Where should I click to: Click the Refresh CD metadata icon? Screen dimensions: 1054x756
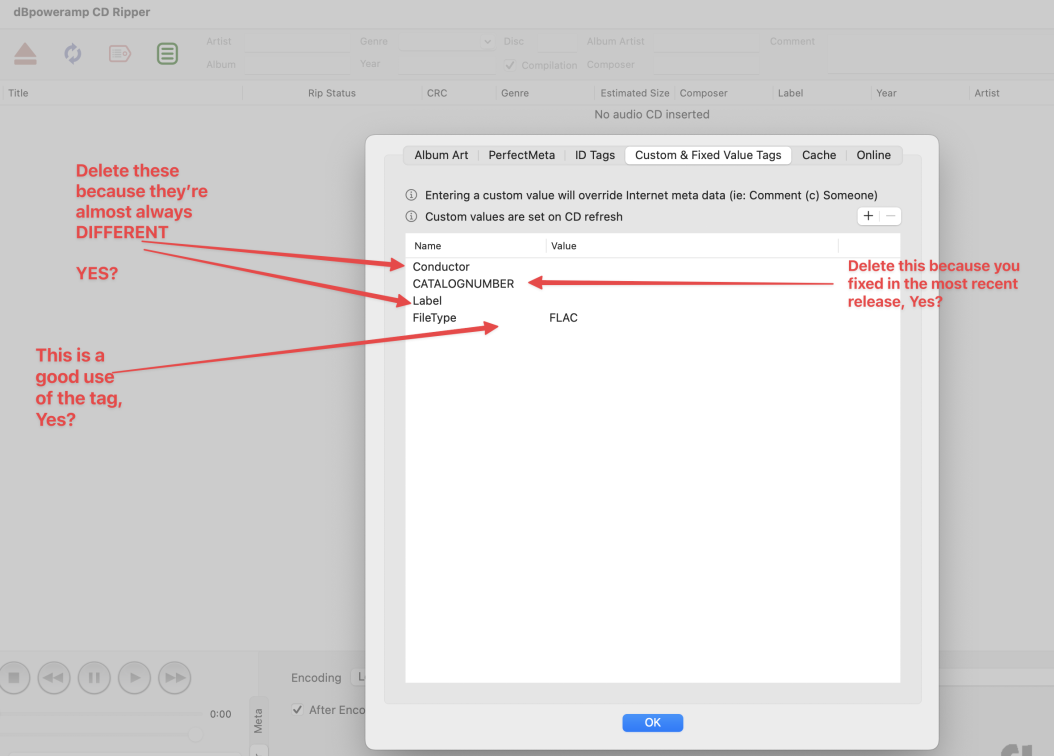(x=73, y=54)
